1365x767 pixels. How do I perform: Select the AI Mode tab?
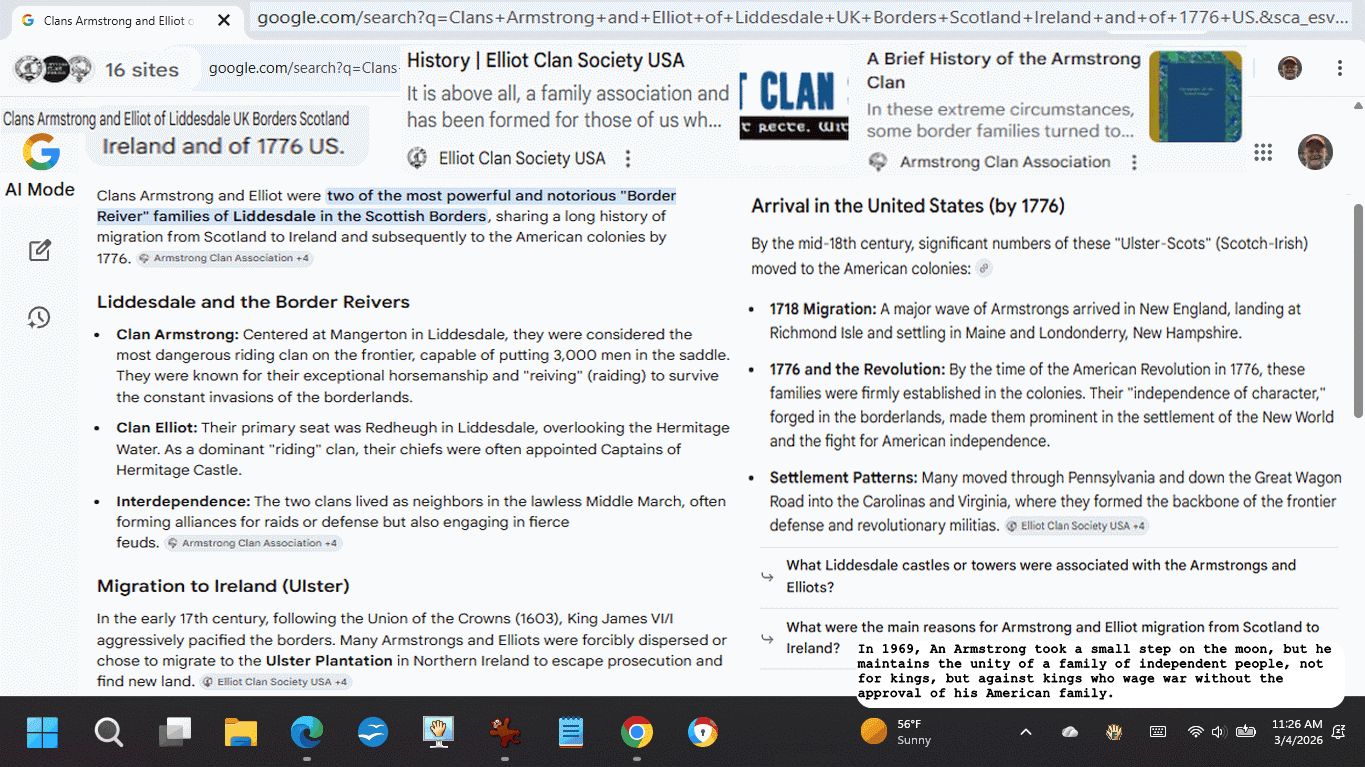(40, 189)
